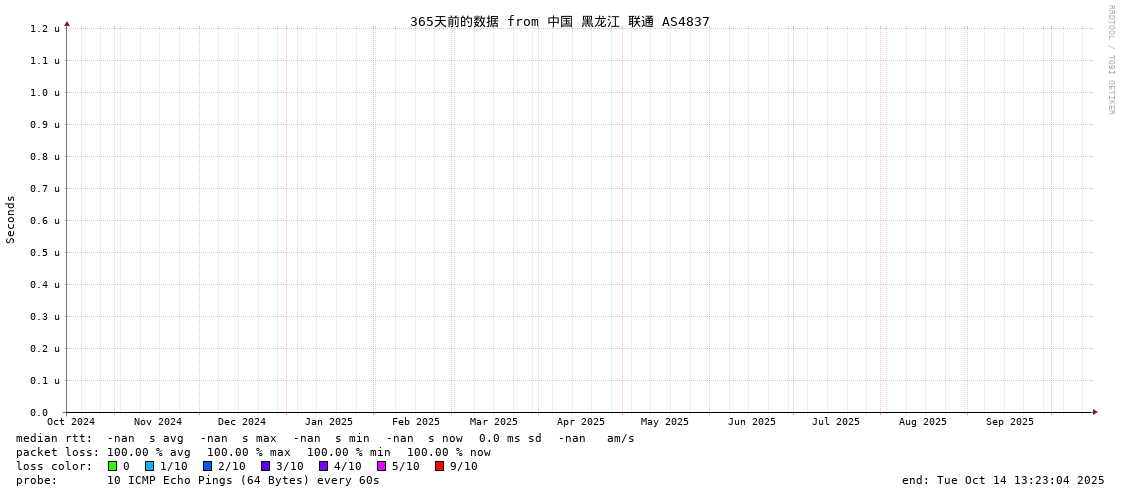Click the packet loss statistics line
This screenshot has height=494, width=1121.
tap(253, 452)
